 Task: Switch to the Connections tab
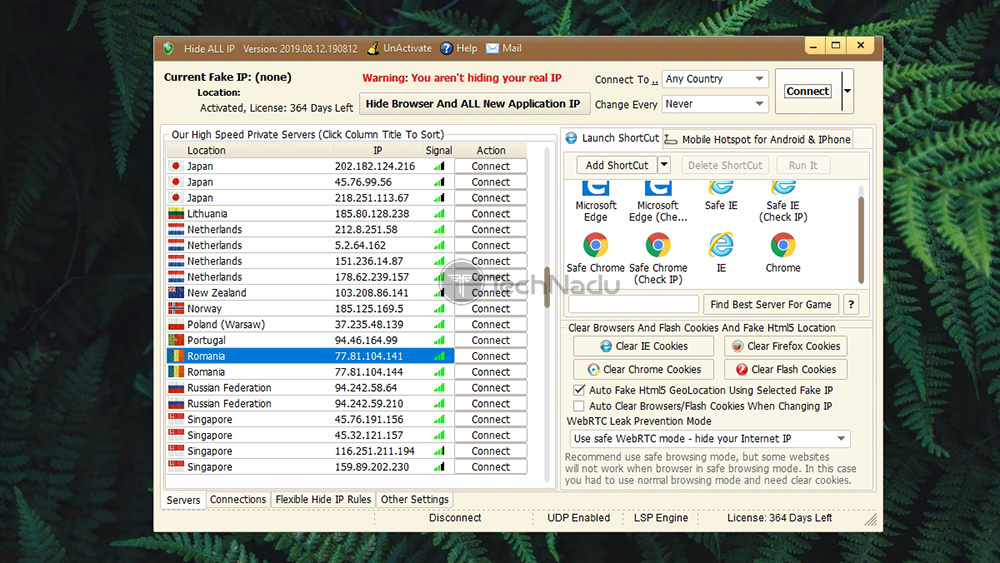point(238,499)
